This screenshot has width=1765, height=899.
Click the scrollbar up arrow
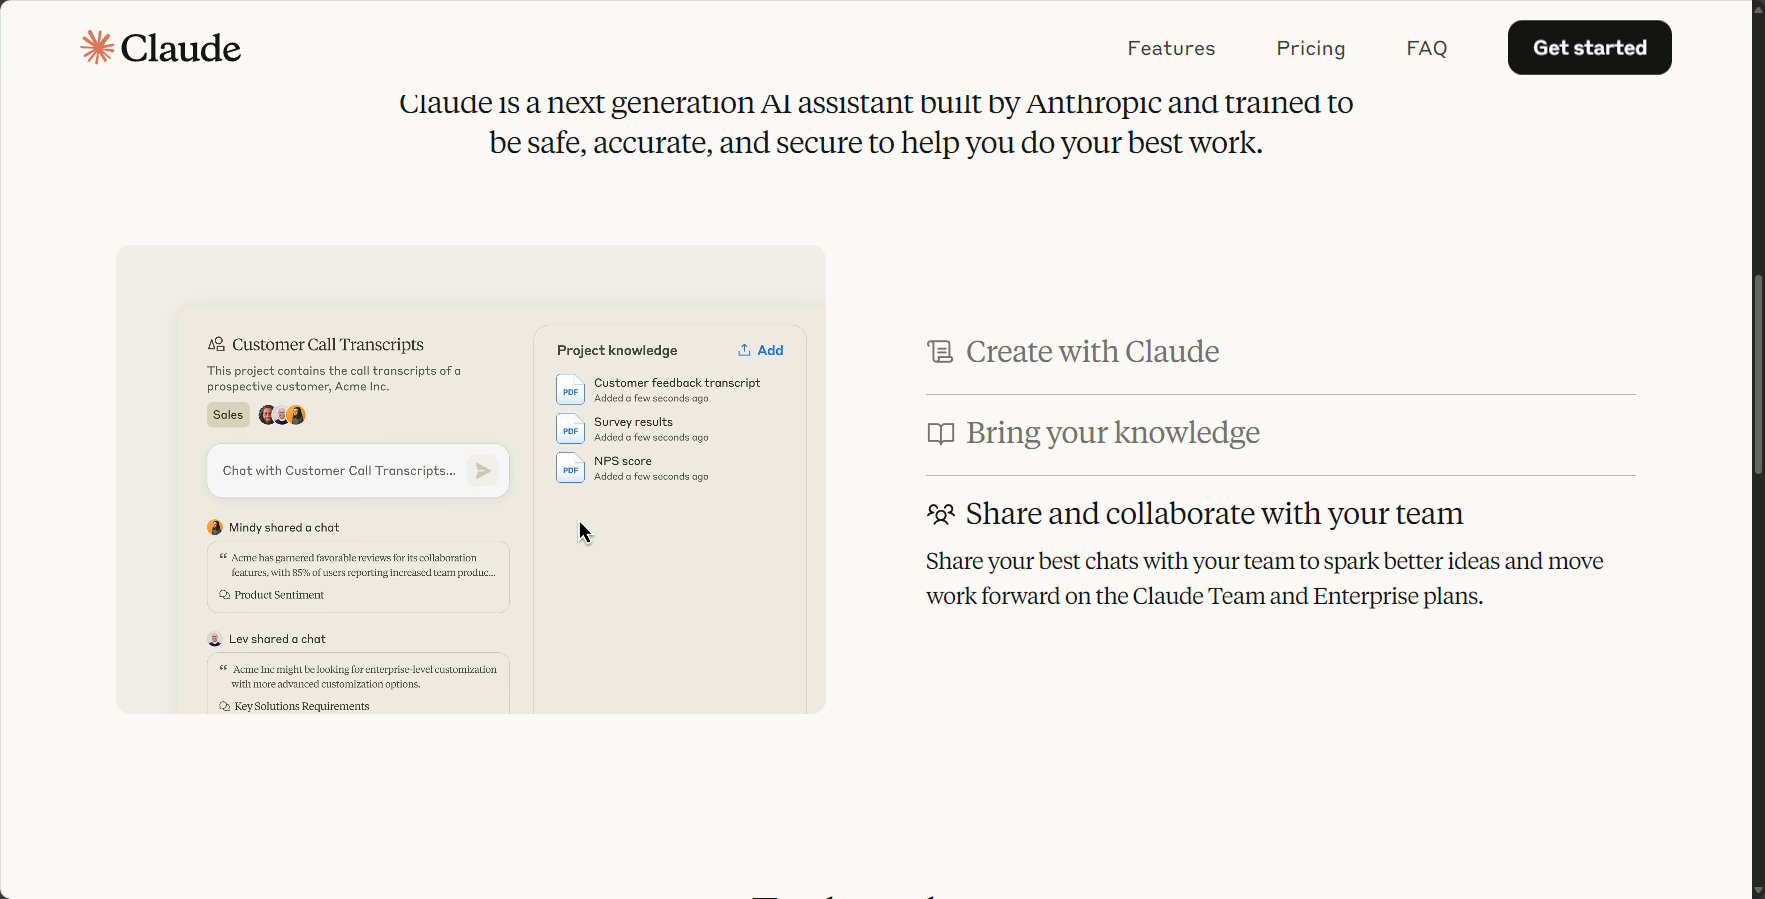tap(1758, 8)
